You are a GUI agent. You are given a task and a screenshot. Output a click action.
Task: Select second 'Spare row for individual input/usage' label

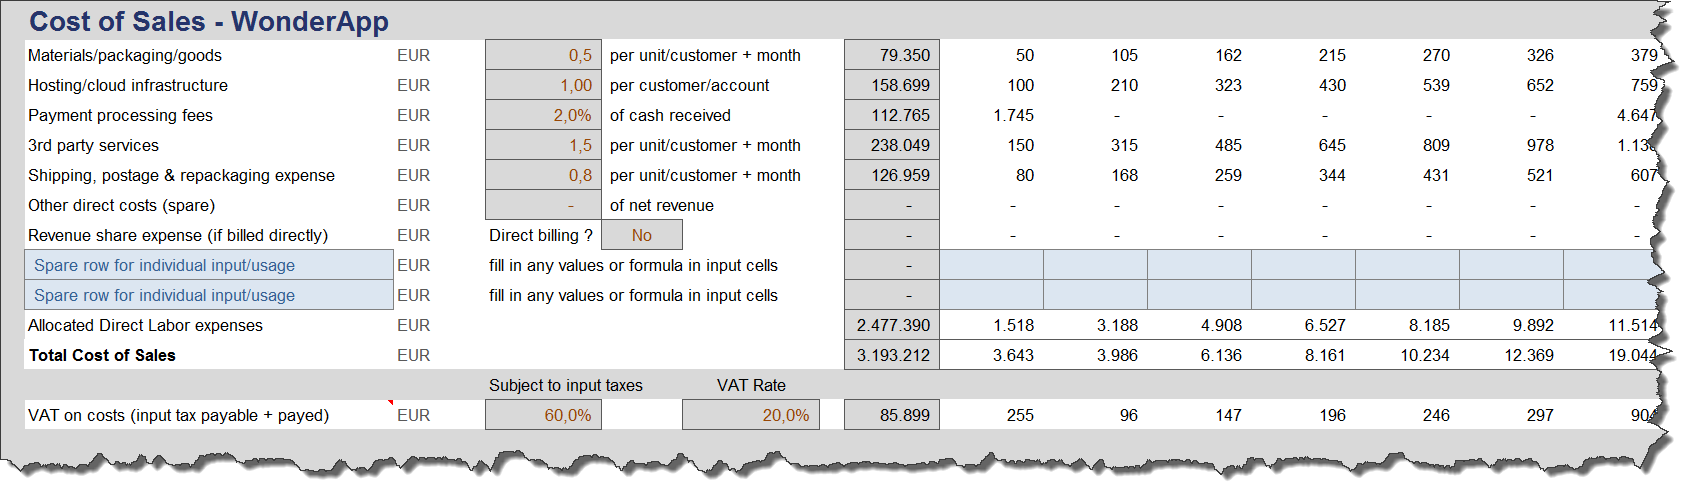click(209, 295)
